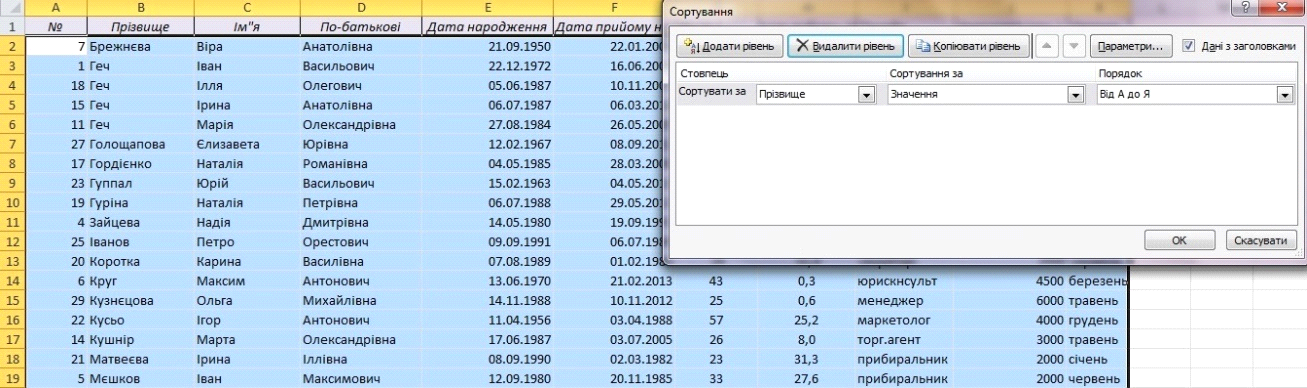Cancel with the Скасувати button
This screenshot has width=1307, height=388.
coord(1261,240)
